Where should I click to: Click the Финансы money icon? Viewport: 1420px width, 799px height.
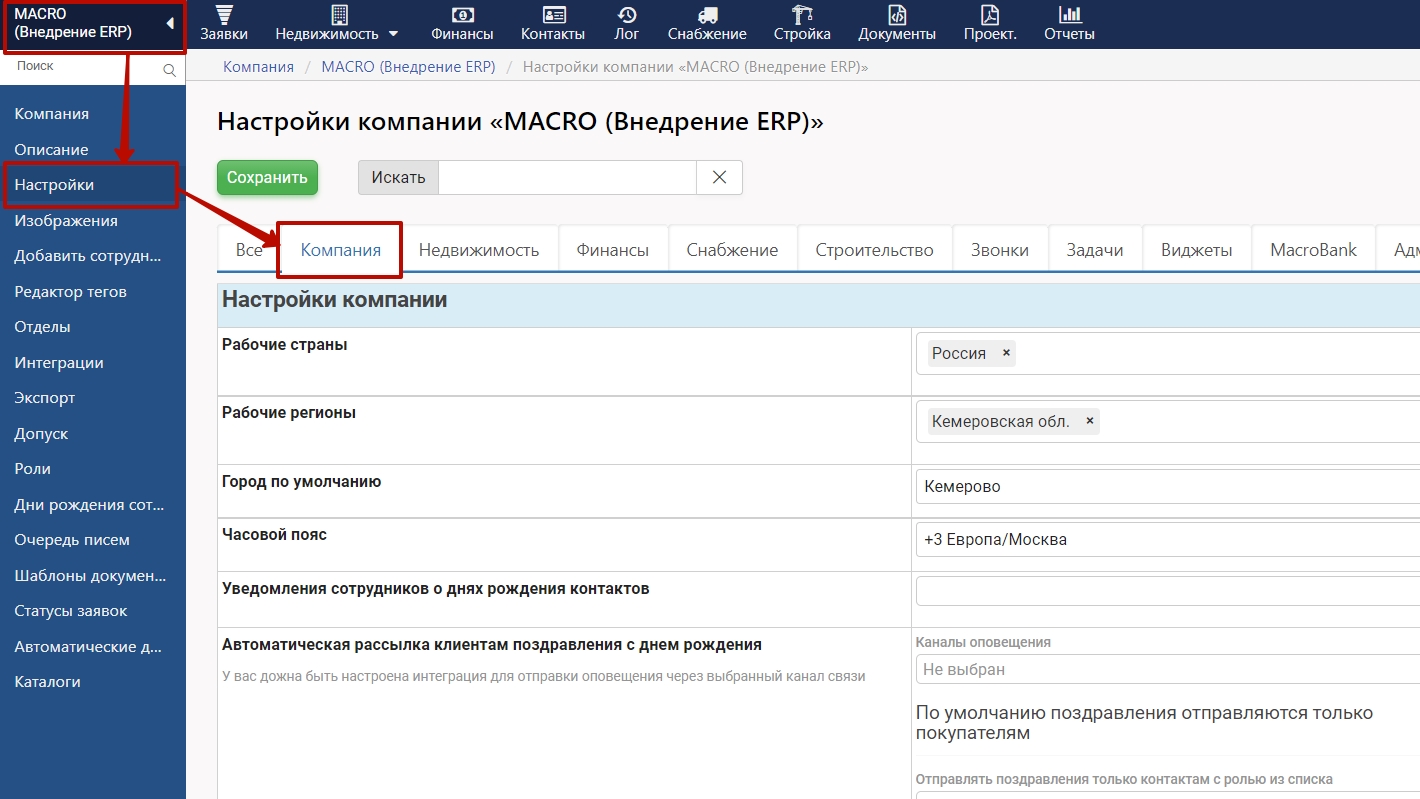[x=462, y=15]
